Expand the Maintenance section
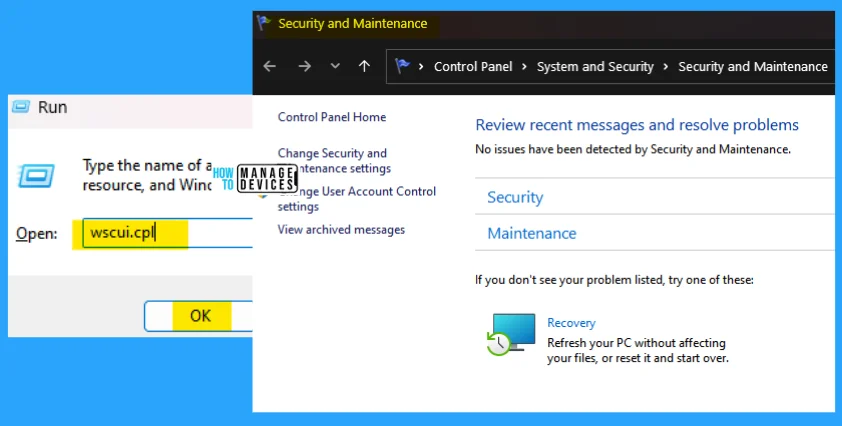This screenshot has height=426, width=842. click(x=531, y=234)
